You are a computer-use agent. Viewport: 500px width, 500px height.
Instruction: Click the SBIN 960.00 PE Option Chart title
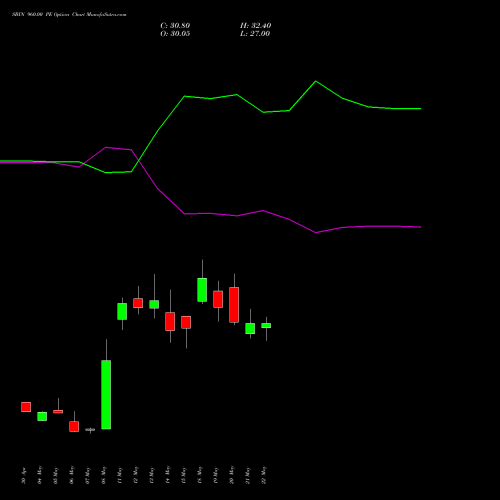tap(69, 15)
